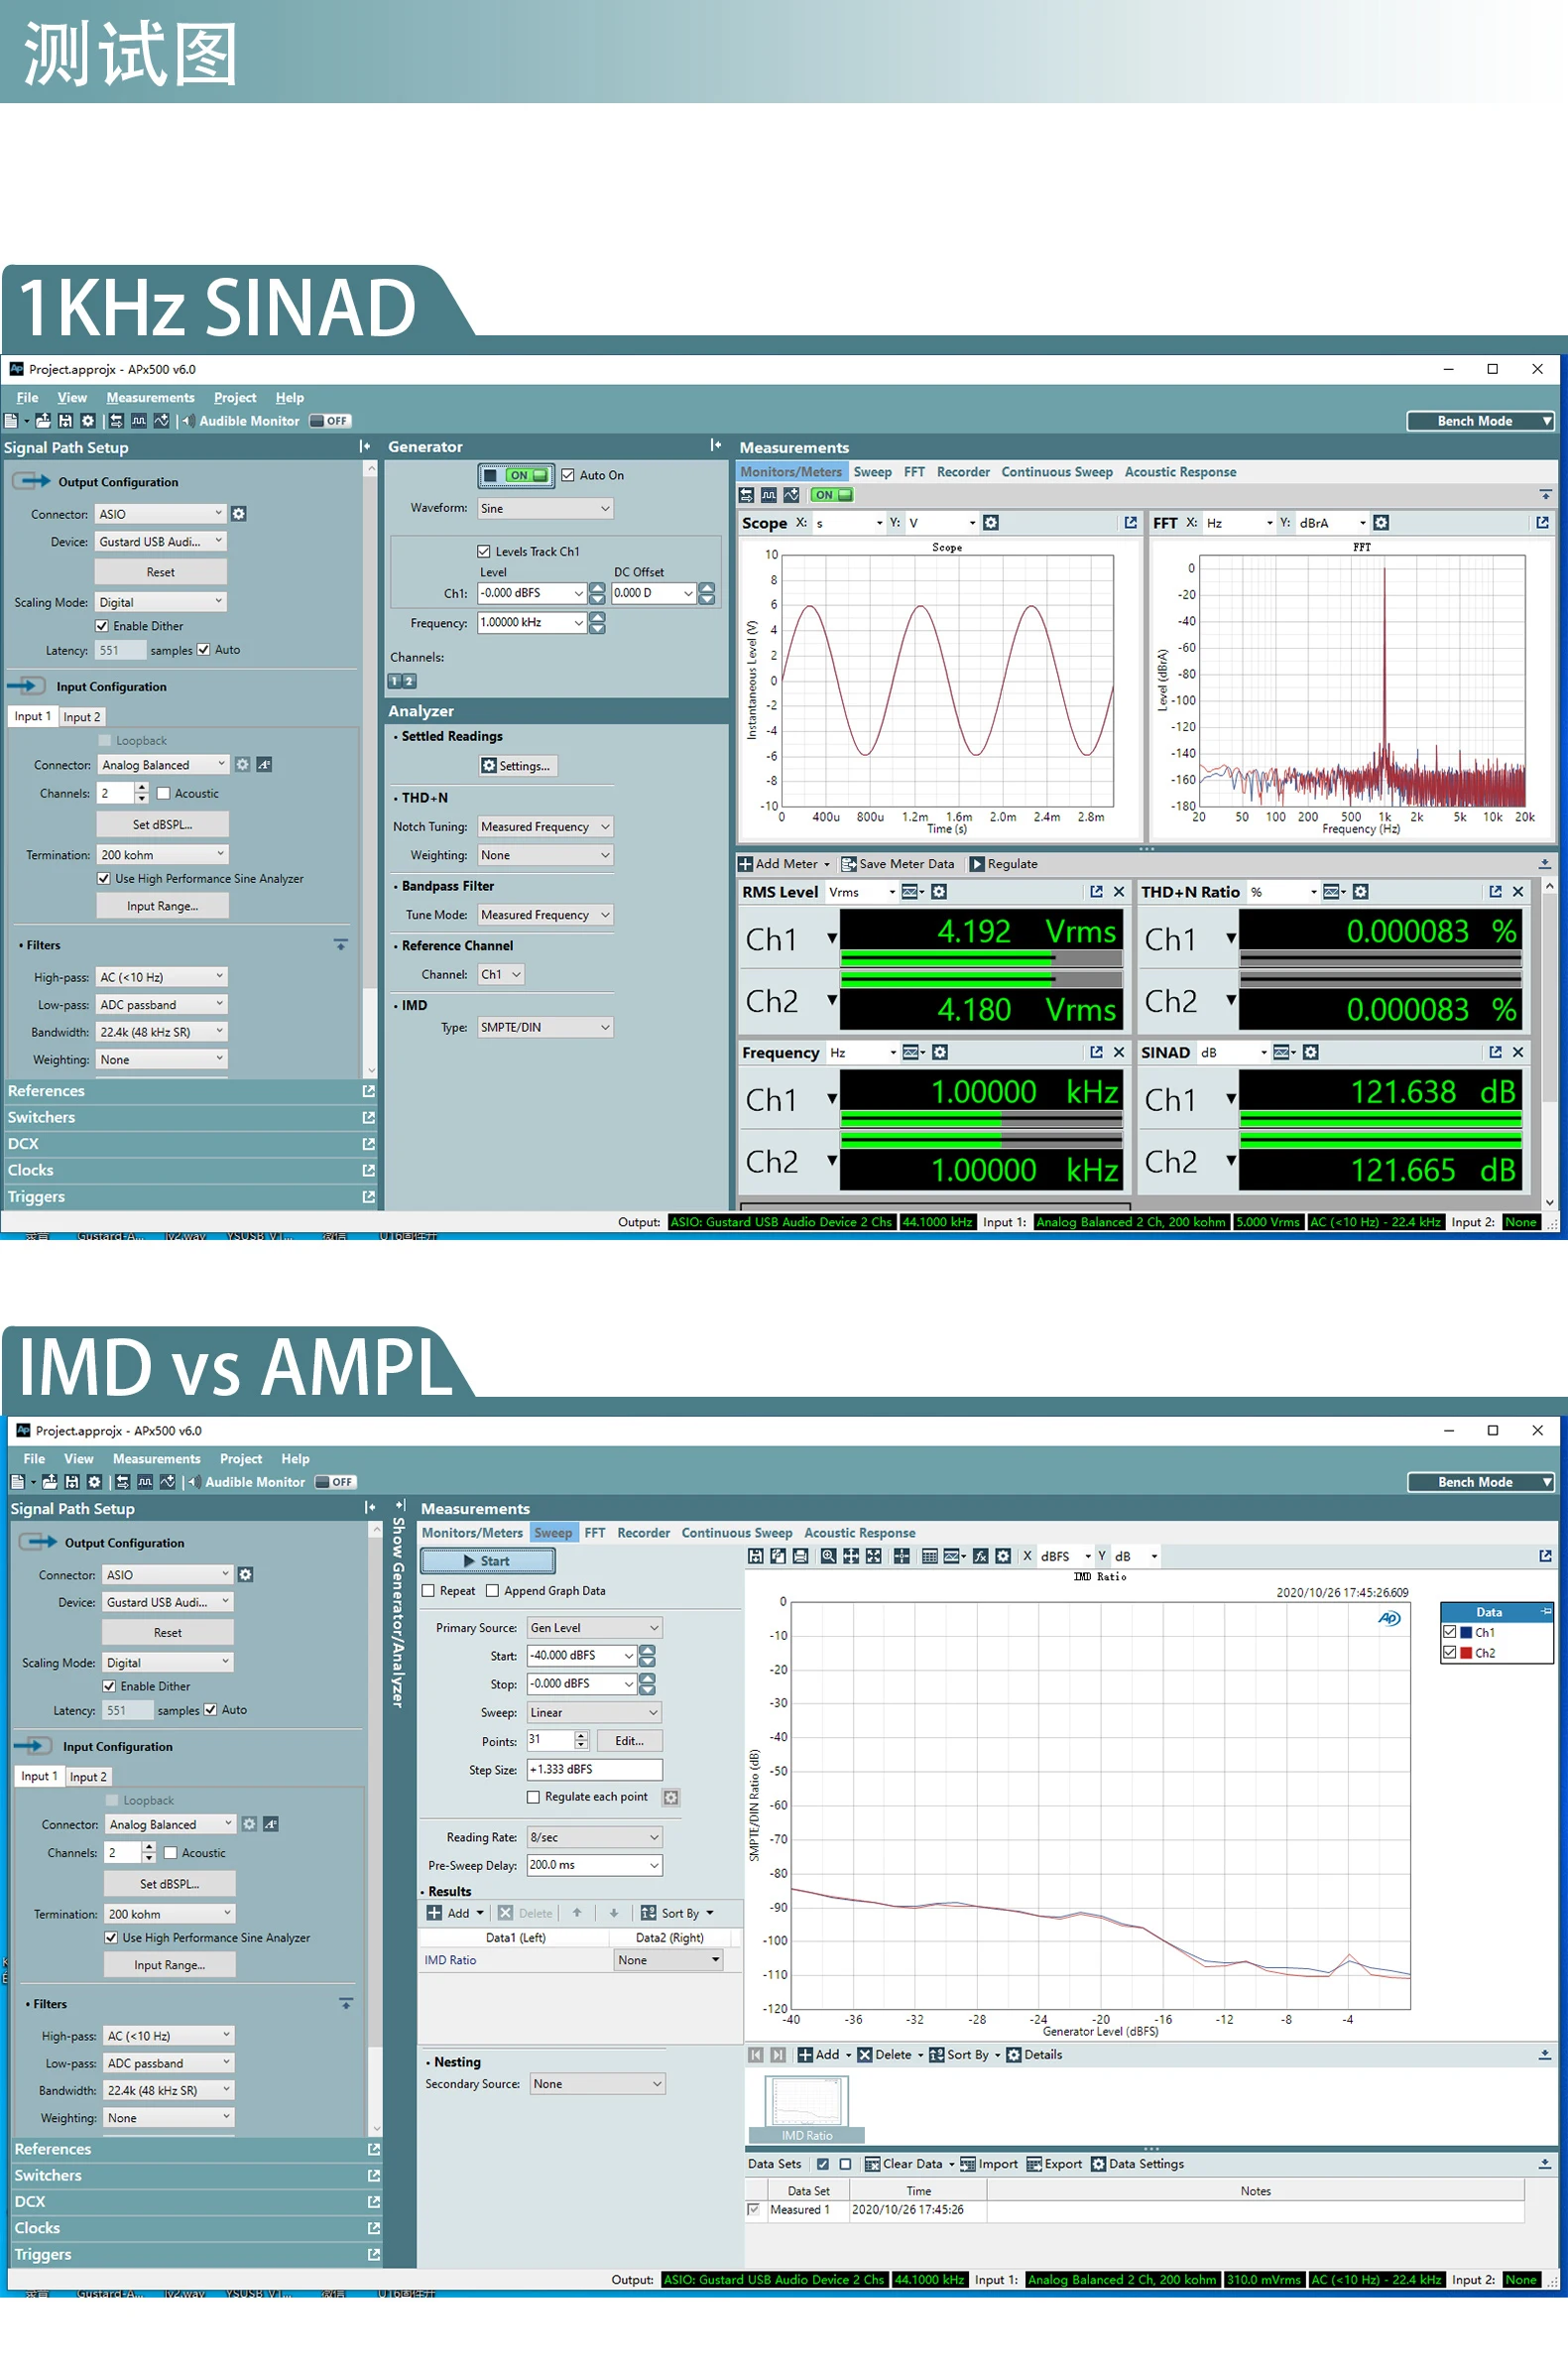Open Details for the sweep graph
1568x2368 pixels.
tap(1035, 2054)
